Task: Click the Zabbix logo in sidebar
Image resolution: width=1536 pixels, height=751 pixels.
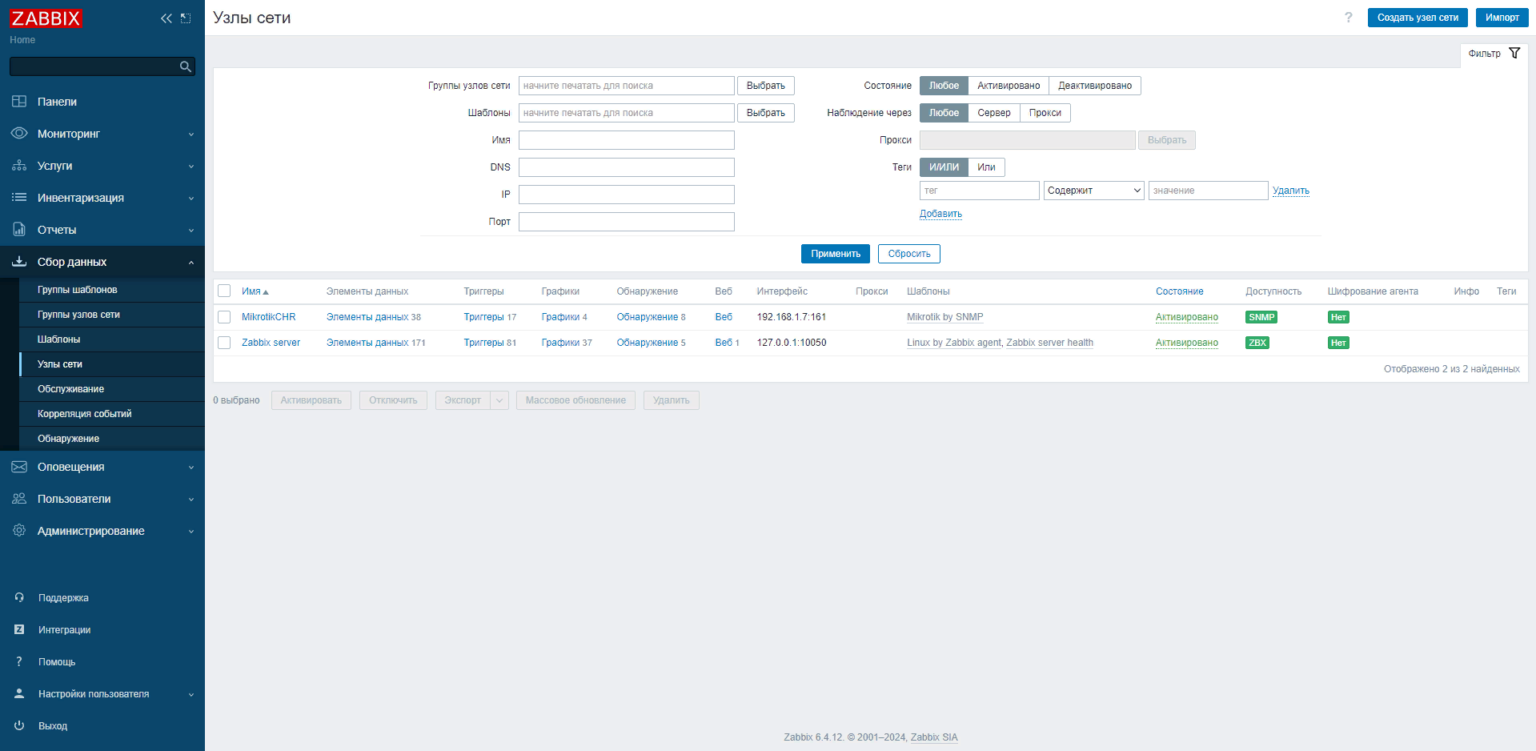Action: (46, 18)
